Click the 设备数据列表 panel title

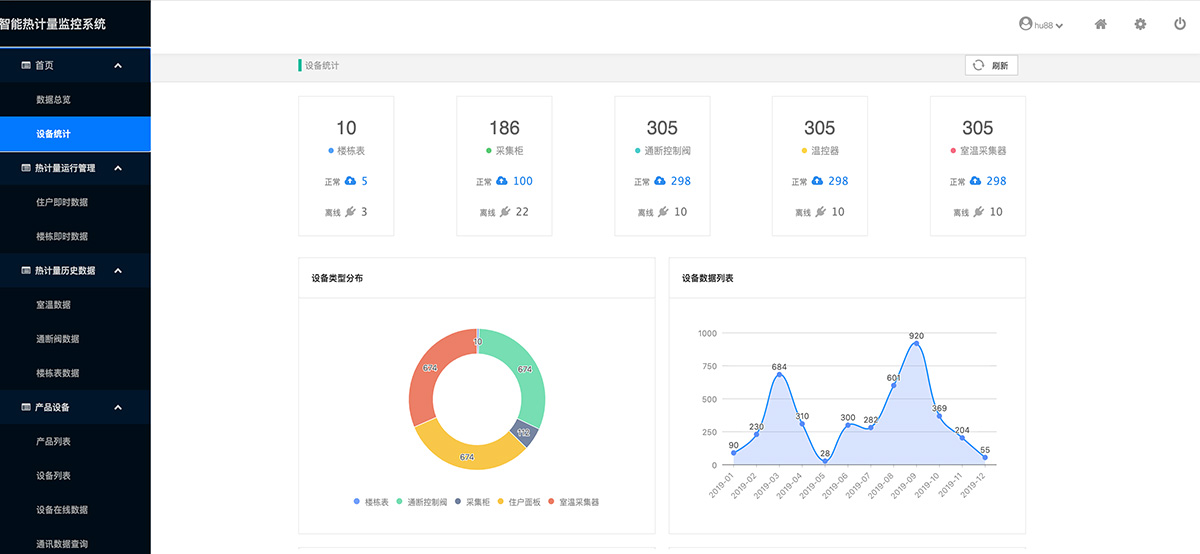(x=708, y=278)
